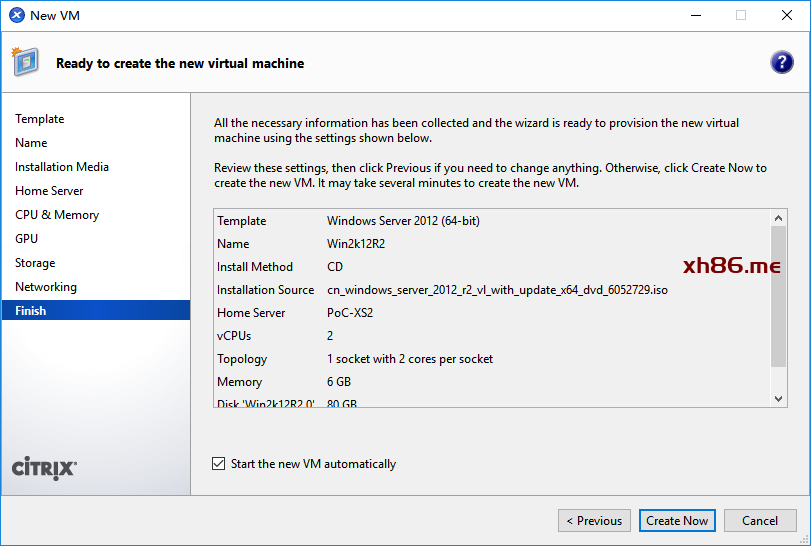The height and width of the screenshot is (546, 811).
Task: Switch to Home Server step
Action: pyautogui.click(x=49, y=191)
